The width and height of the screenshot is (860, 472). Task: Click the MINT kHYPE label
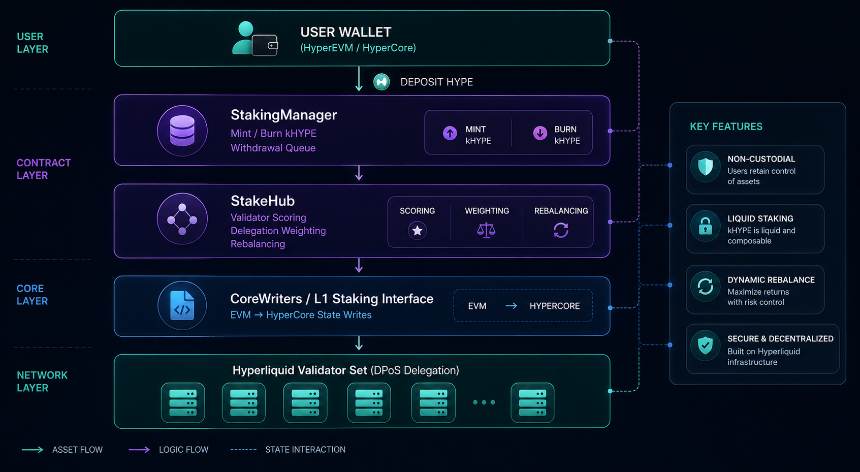click(x=478, y=135)
